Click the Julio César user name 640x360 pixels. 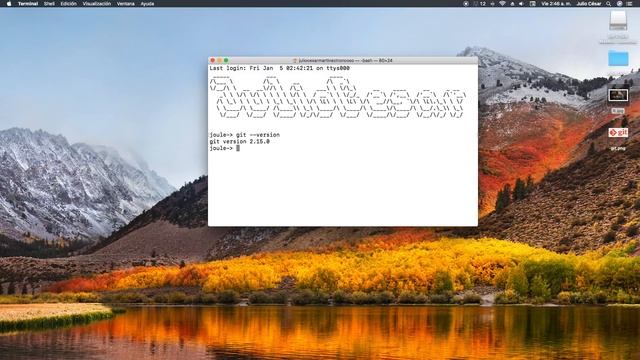click(x=589, y=4)
